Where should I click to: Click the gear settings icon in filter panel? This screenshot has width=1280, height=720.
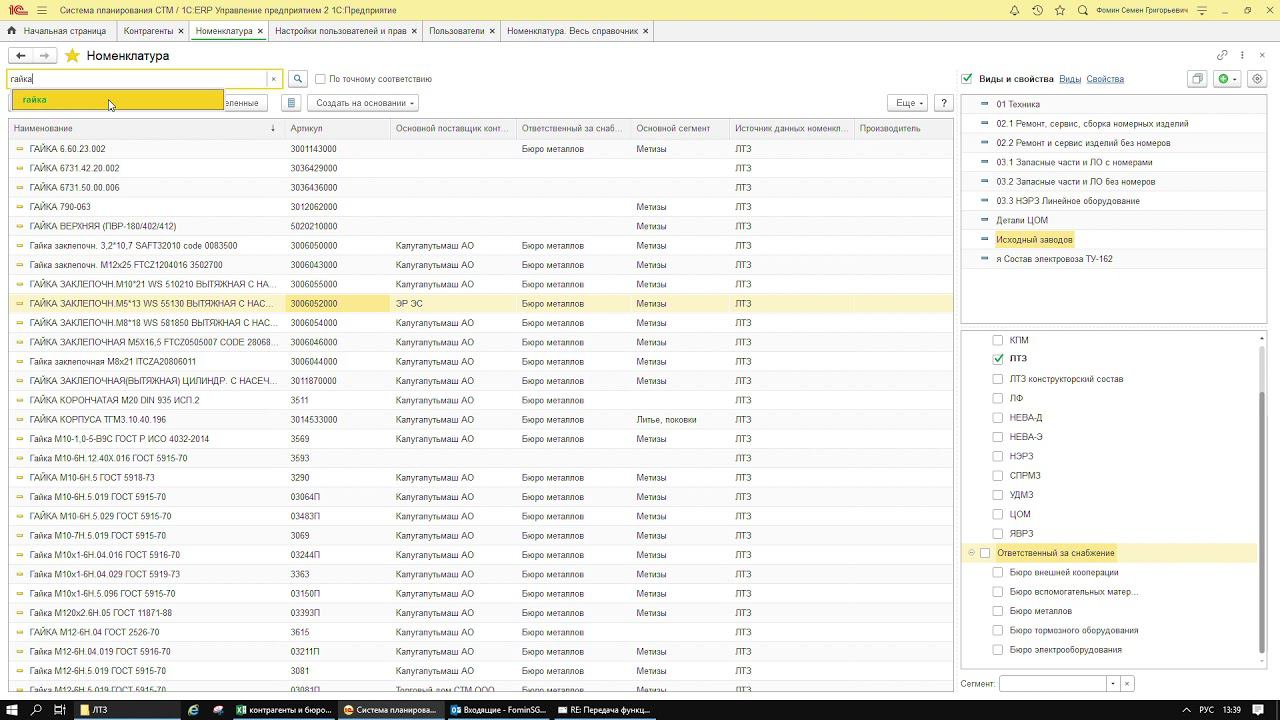pyautogui.click(x=1257, y=79)
